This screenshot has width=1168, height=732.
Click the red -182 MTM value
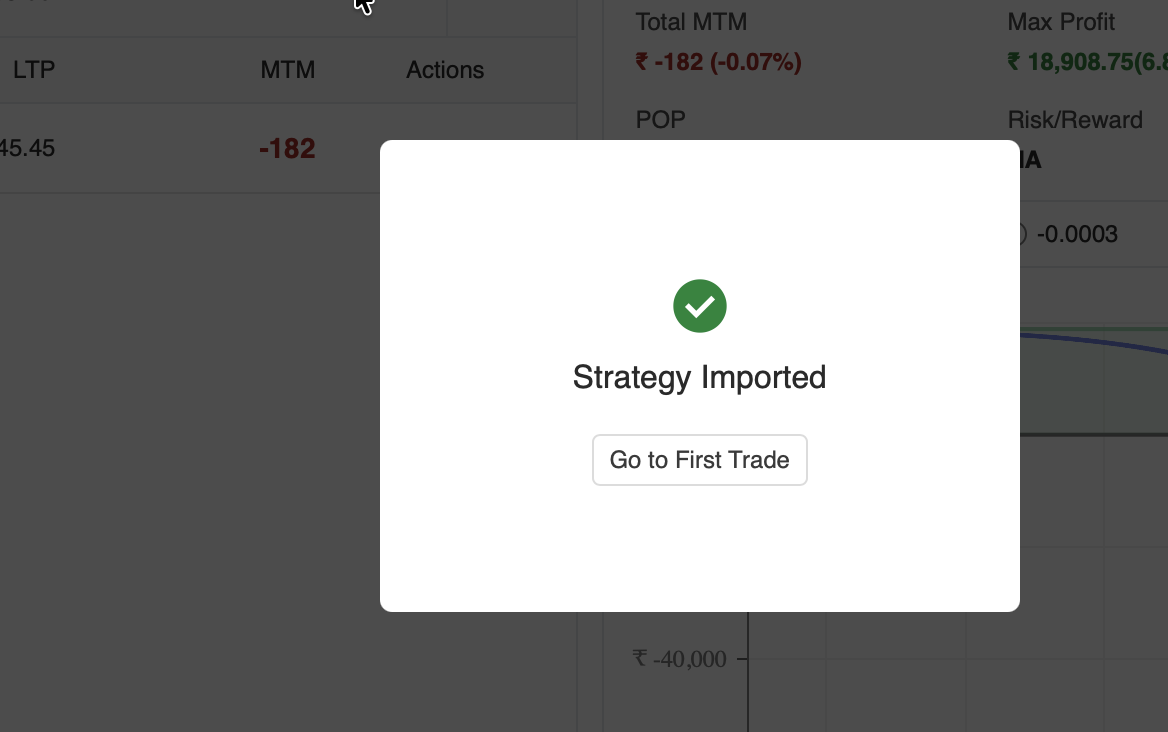point(288,149)
